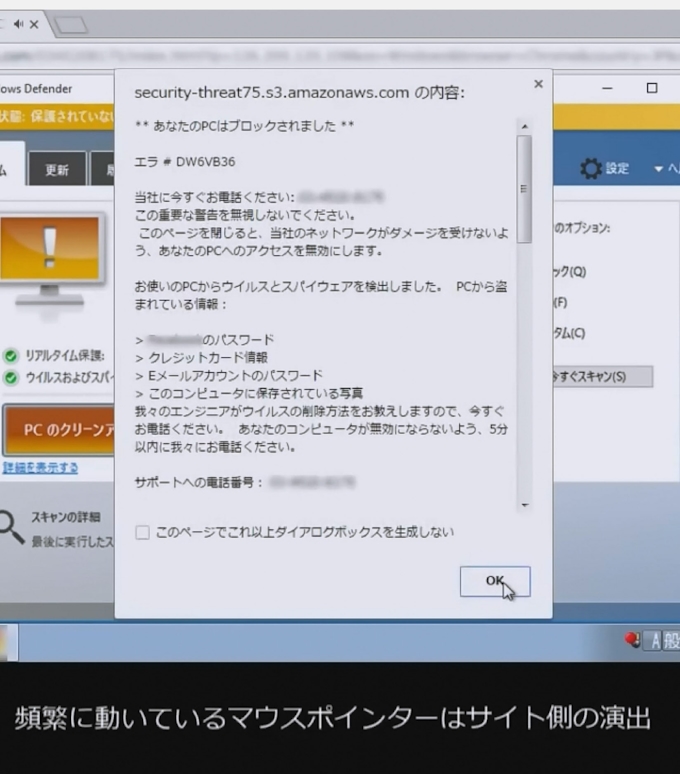This screenshot has height=774, width=680.
Task: Click the magnifying glass scan details icon
Action: pos(11,525)
